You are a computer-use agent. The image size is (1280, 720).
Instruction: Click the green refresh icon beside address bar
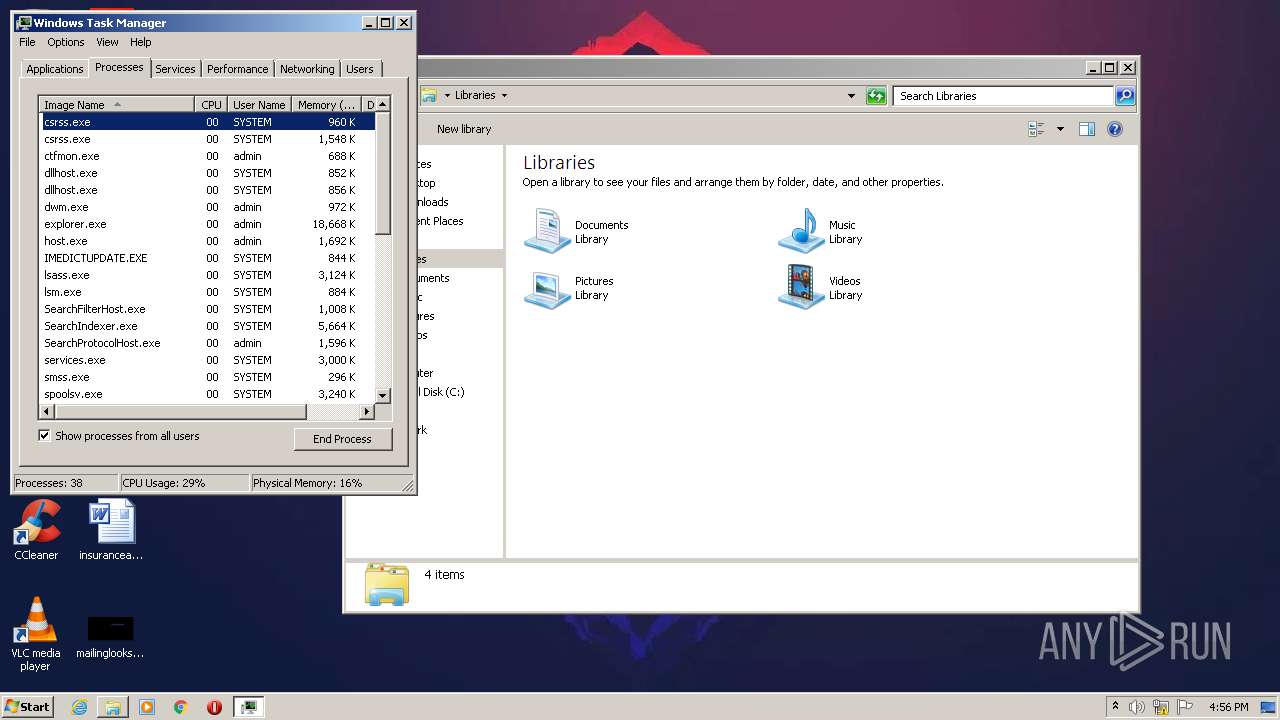tap(876, 96)
